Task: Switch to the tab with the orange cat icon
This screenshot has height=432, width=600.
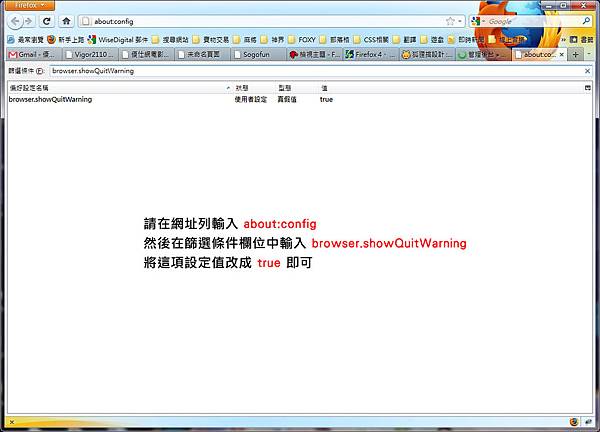Action: pos(427,55)
